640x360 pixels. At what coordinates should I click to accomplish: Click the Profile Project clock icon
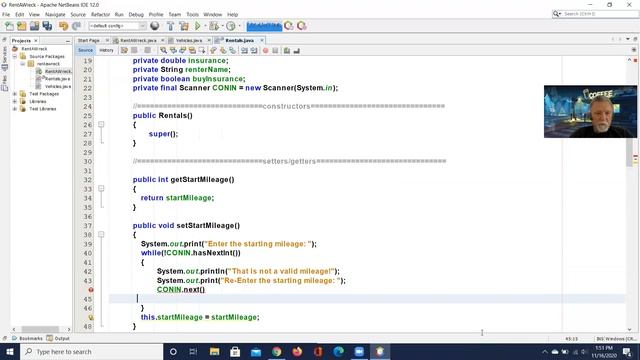[x=231, y=26]
